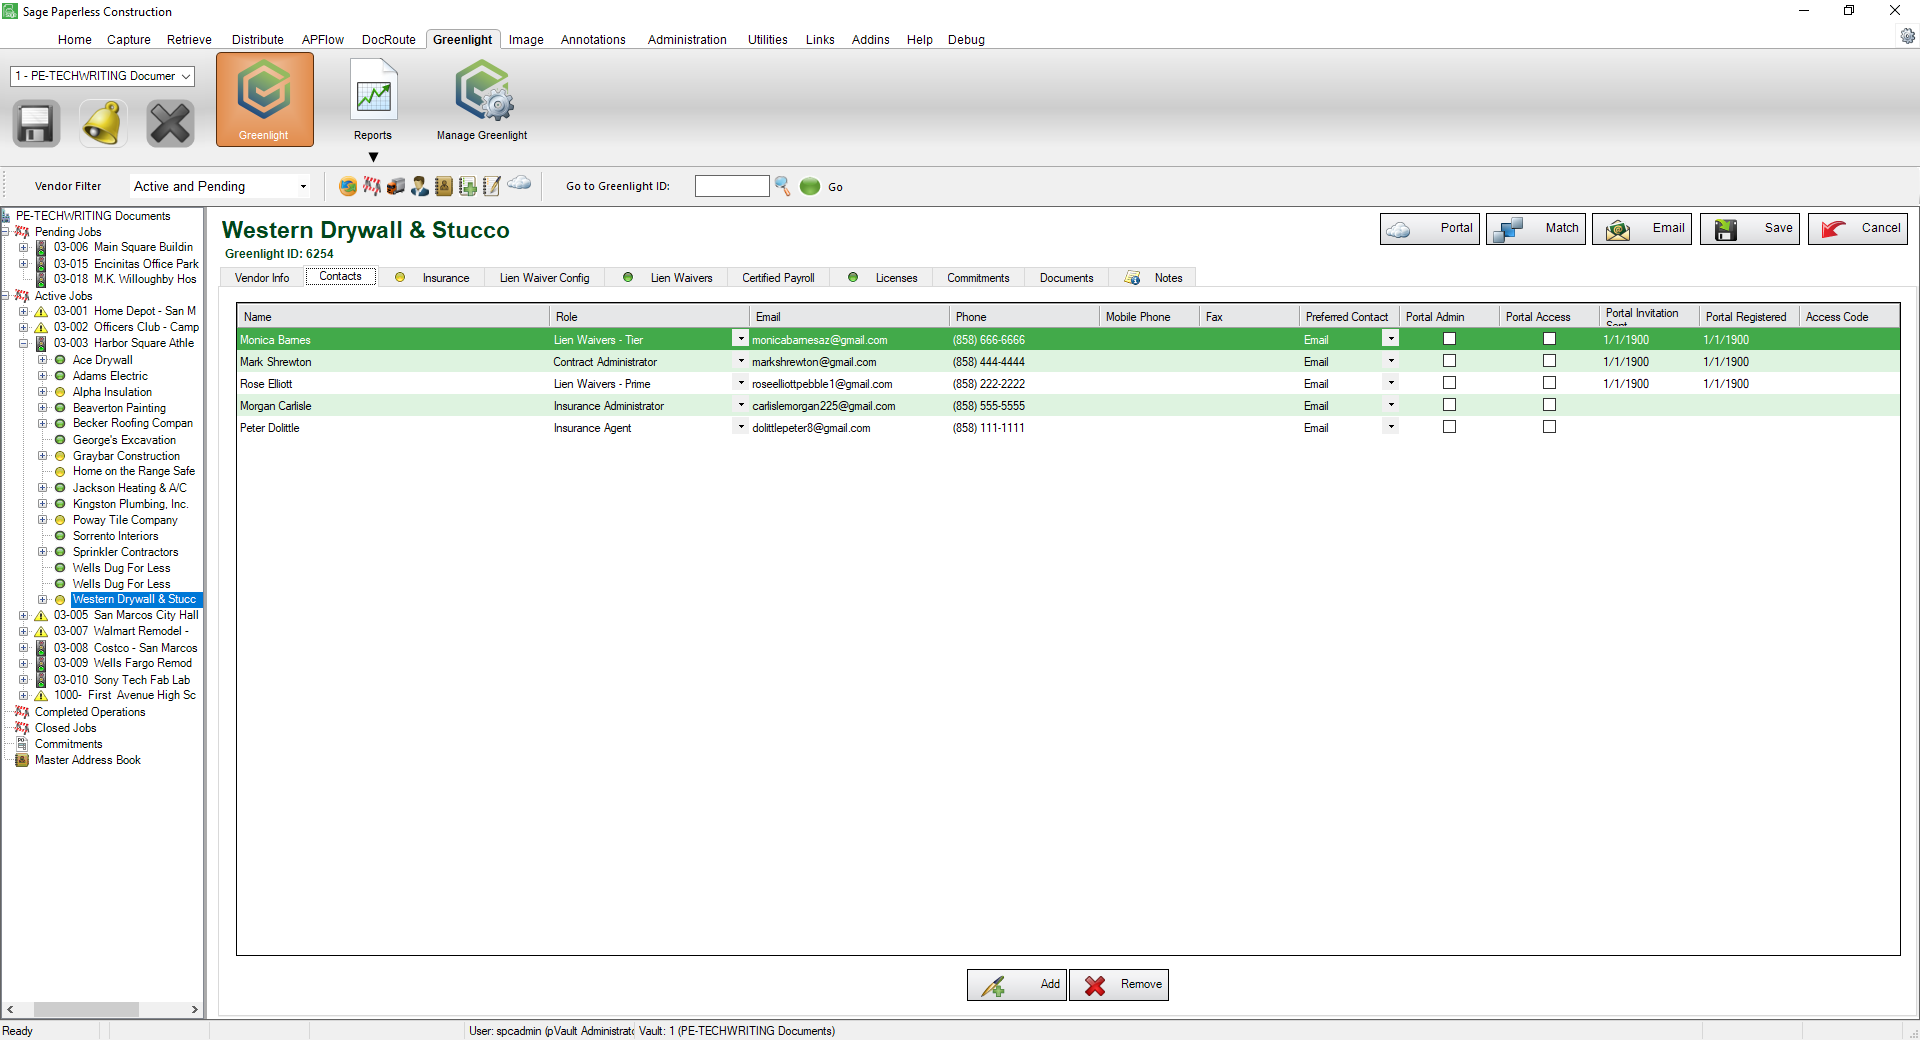Open the Reports ribbon icon
1920x1040 pixels.
(373, 99)
